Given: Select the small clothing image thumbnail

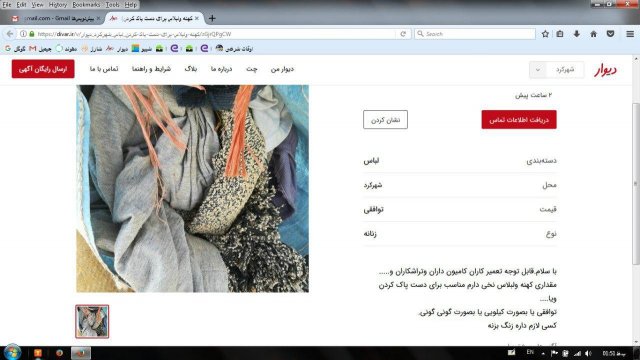Looking at the screenshot, I should [92, 321].
